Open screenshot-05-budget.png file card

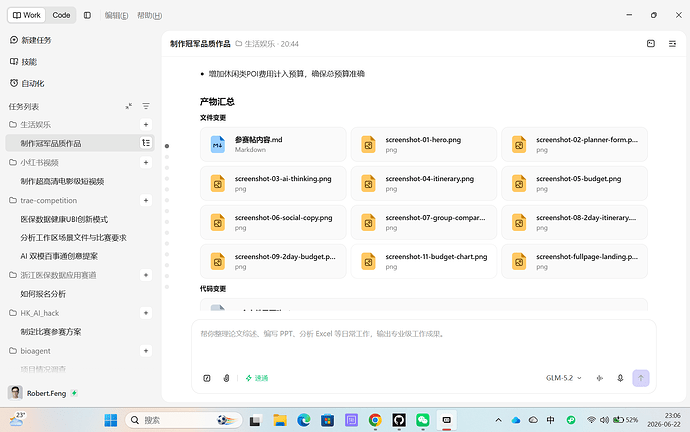(574, 183)
